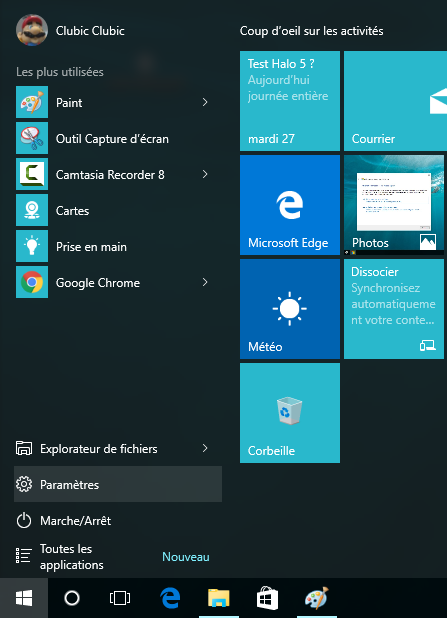The image size is (447, 618).
Task: Open Explorateur de fichiers entry
Action: 118,448
